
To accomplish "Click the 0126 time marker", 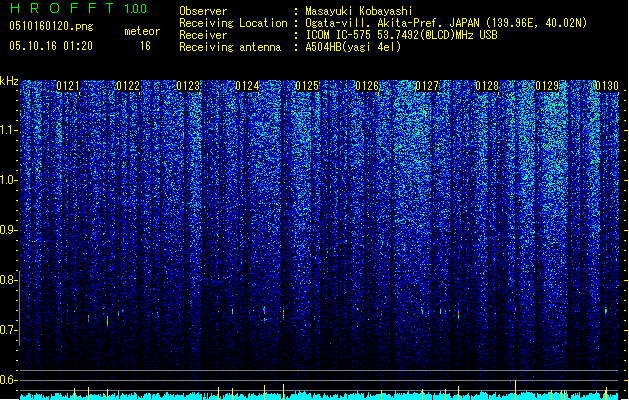I will tap(367, 86).
